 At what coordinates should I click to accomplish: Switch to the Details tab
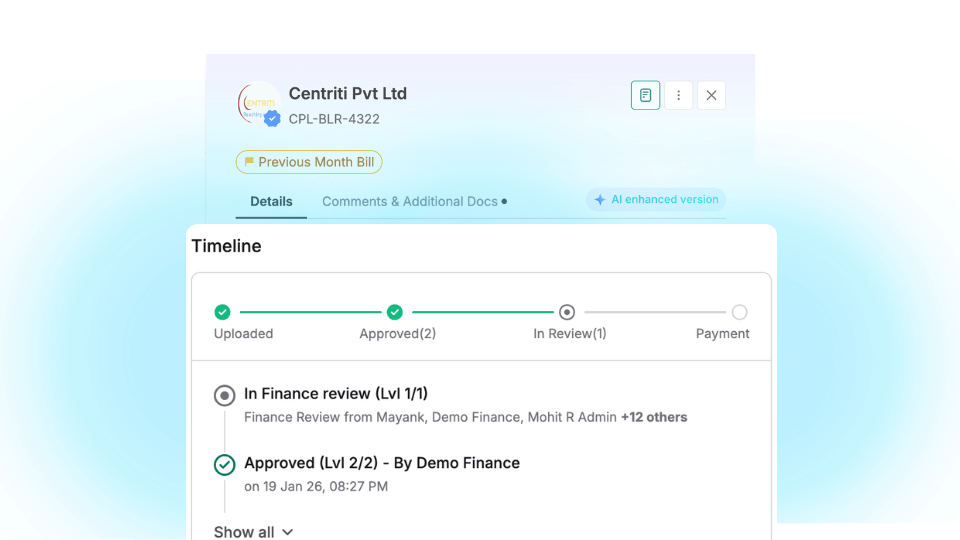click(271, 201)
